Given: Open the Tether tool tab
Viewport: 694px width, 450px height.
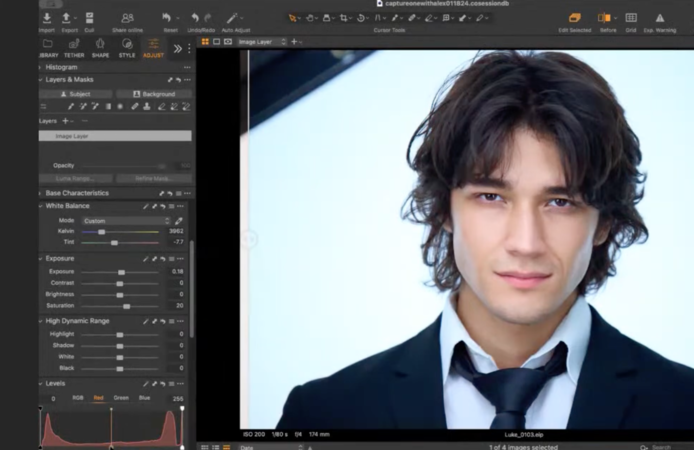Looking at the screenshot, I should [74, 48].
